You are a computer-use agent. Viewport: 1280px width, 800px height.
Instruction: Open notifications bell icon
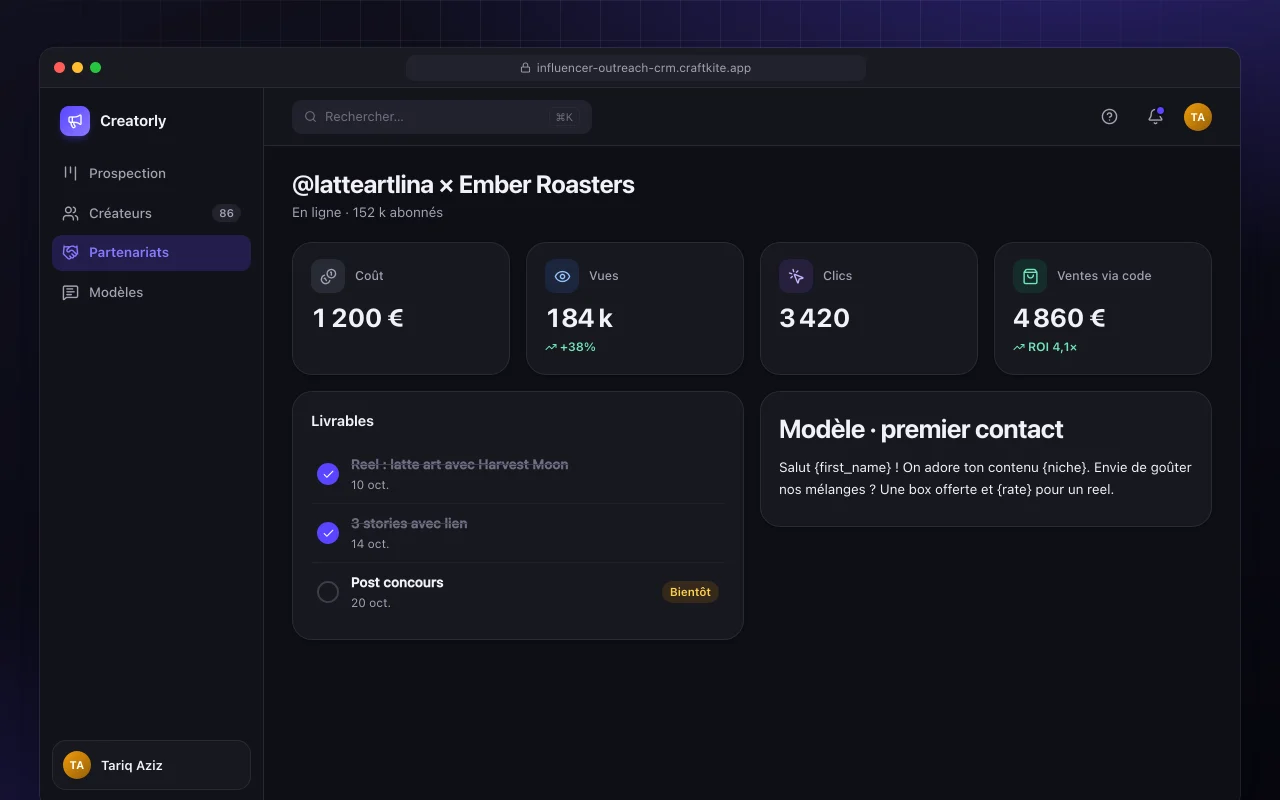click(x=1155, y=117)
